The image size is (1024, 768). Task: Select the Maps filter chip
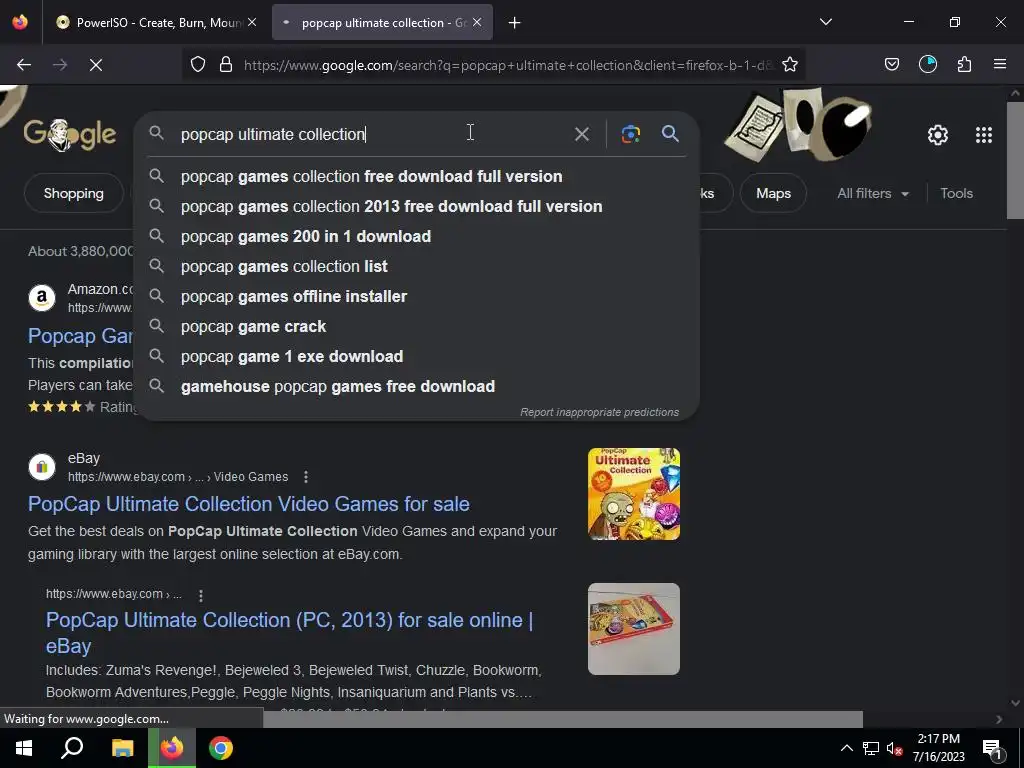(773, 193)
